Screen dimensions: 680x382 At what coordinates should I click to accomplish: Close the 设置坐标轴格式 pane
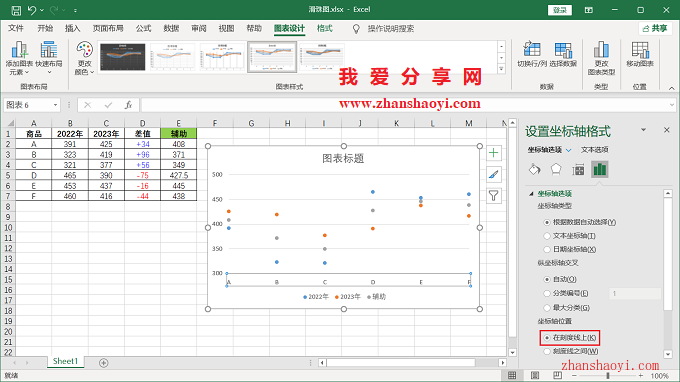click(x=667, y=130)
